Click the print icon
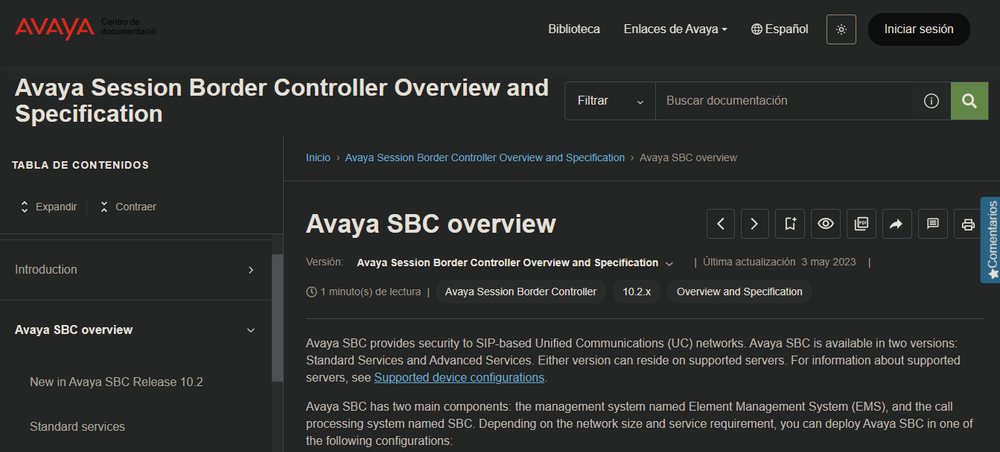This screenshot has width=1000, height=452. tap(968, 224)
